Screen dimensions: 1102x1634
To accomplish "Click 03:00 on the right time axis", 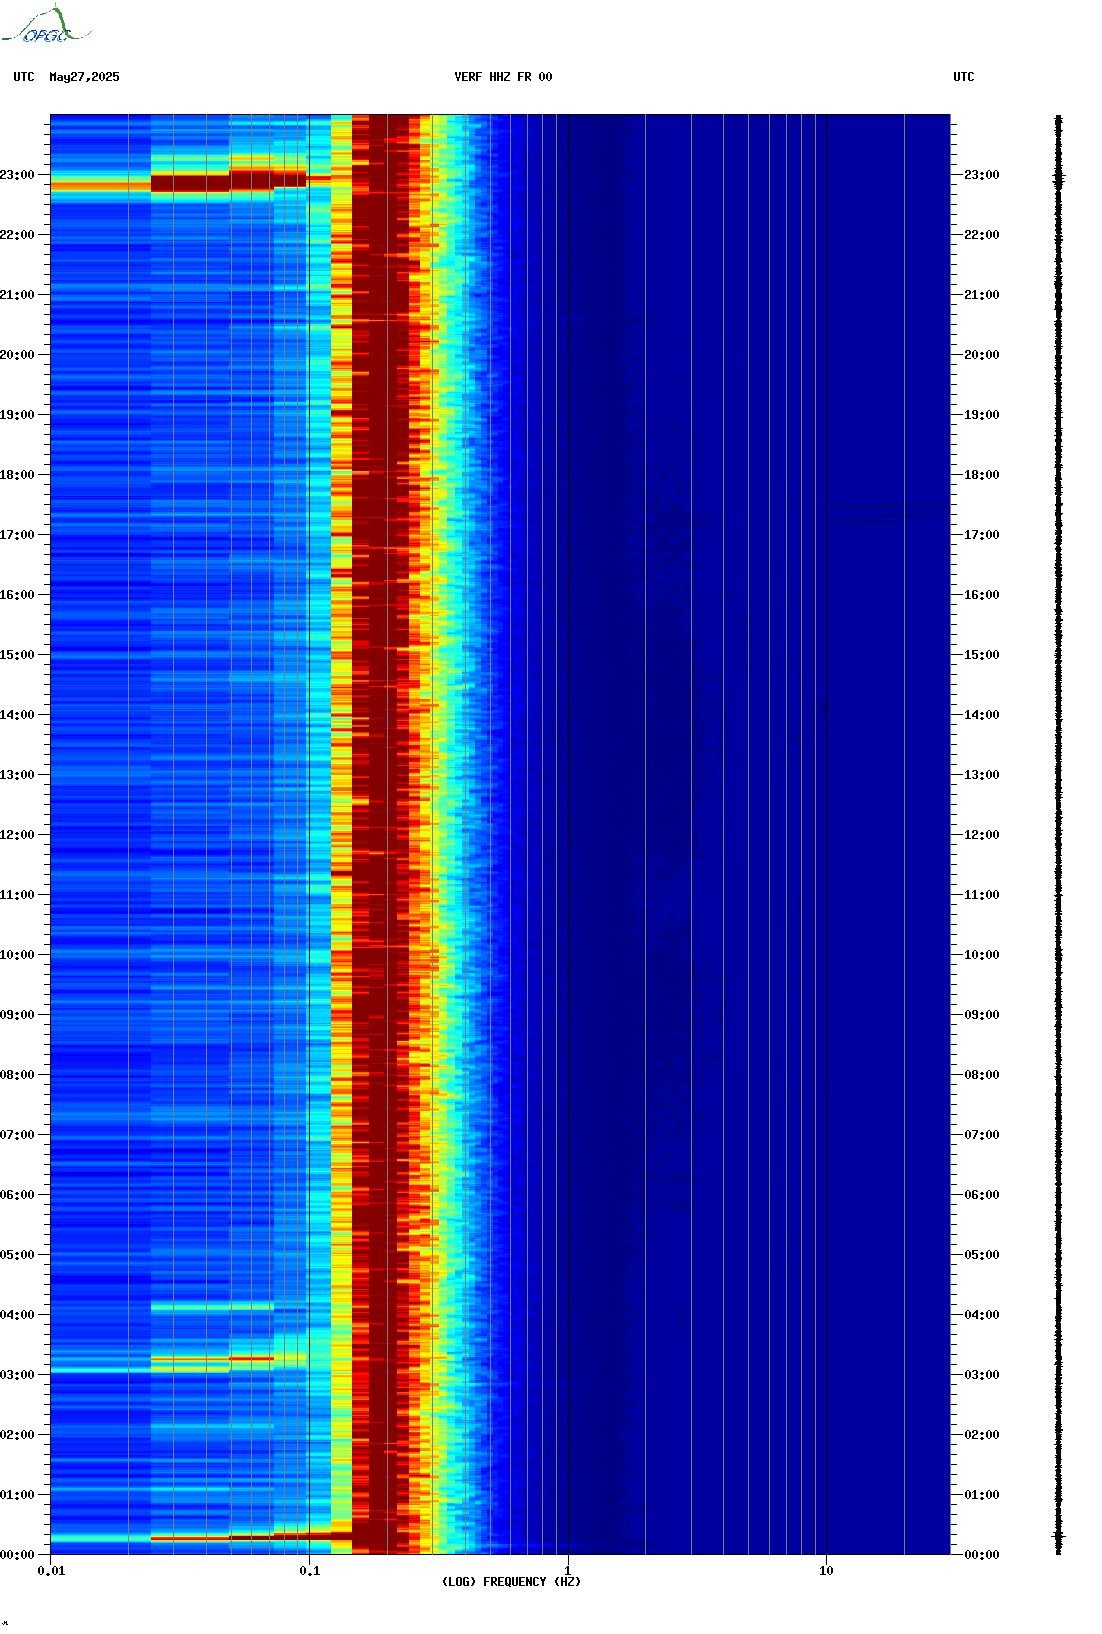I will pos(982,1375).
